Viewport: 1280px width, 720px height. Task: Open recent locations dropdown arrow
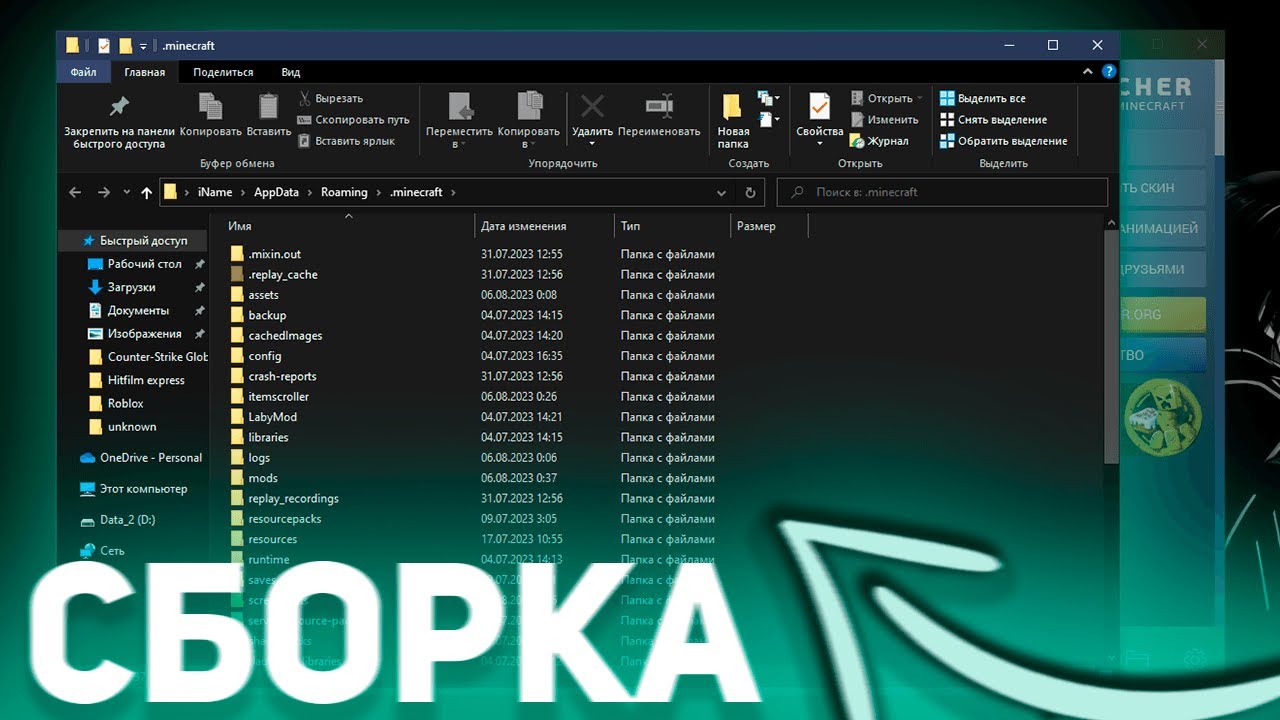point(127,192)
